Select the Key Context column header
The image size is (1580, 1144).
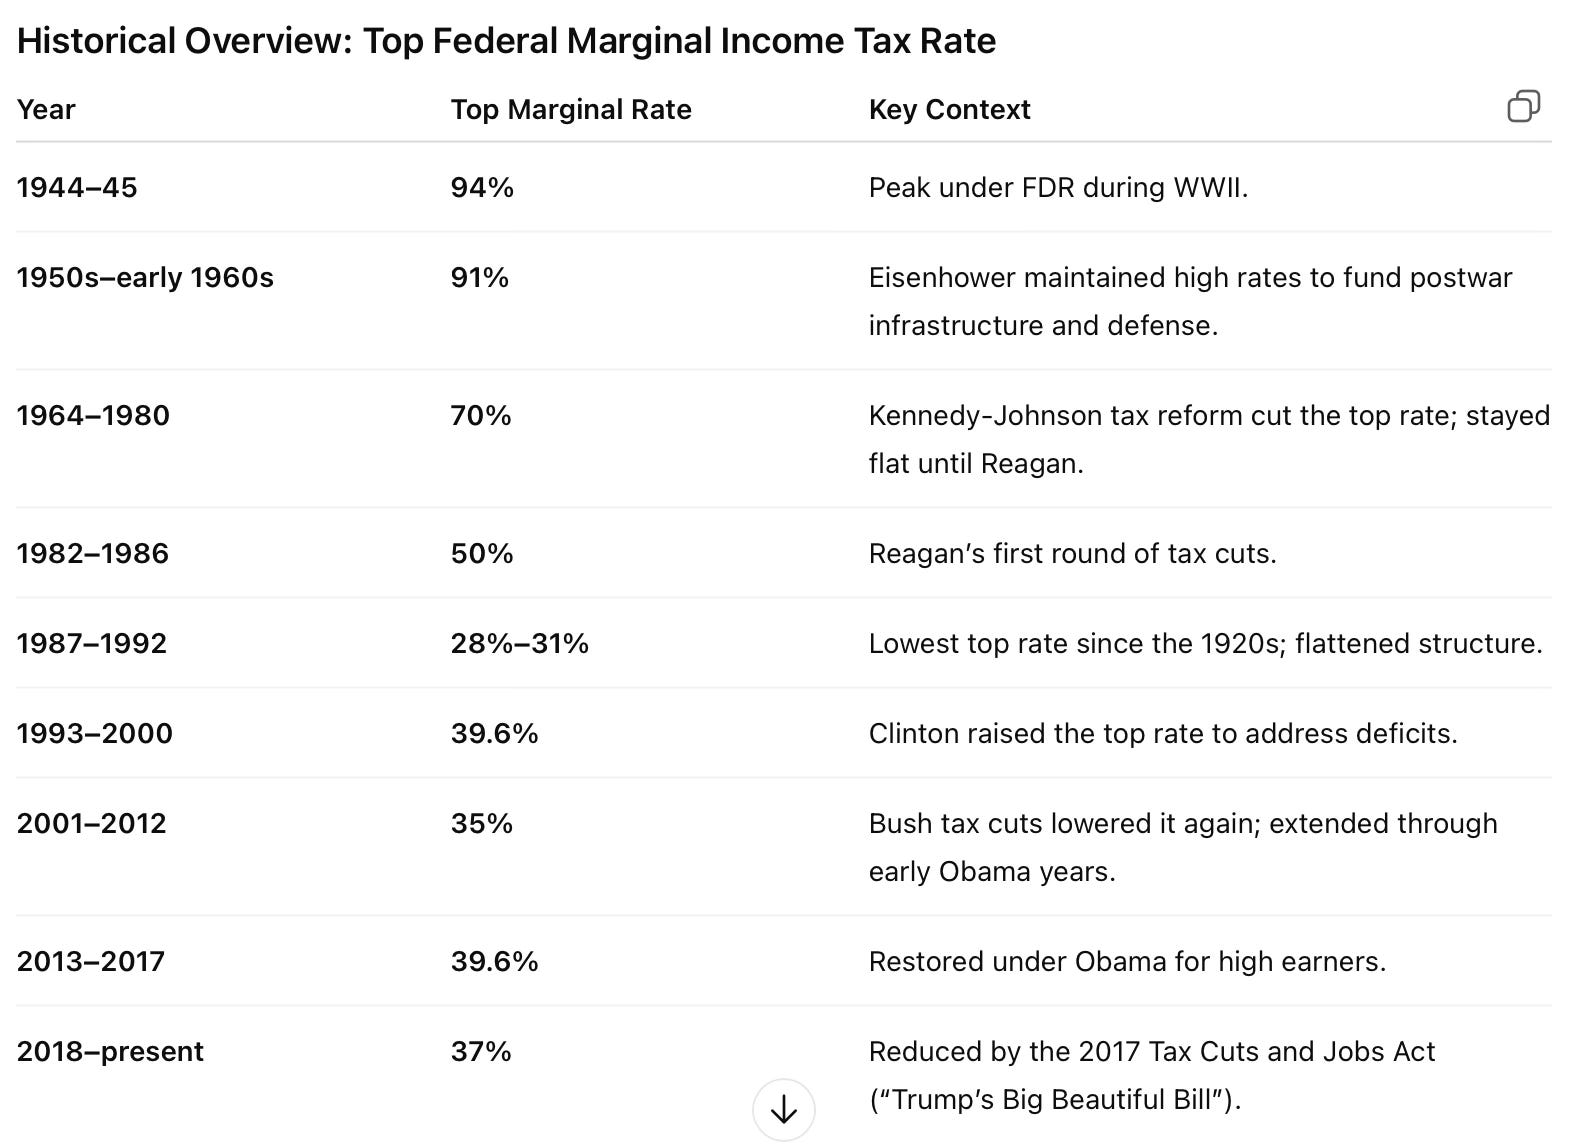point(949,109)
